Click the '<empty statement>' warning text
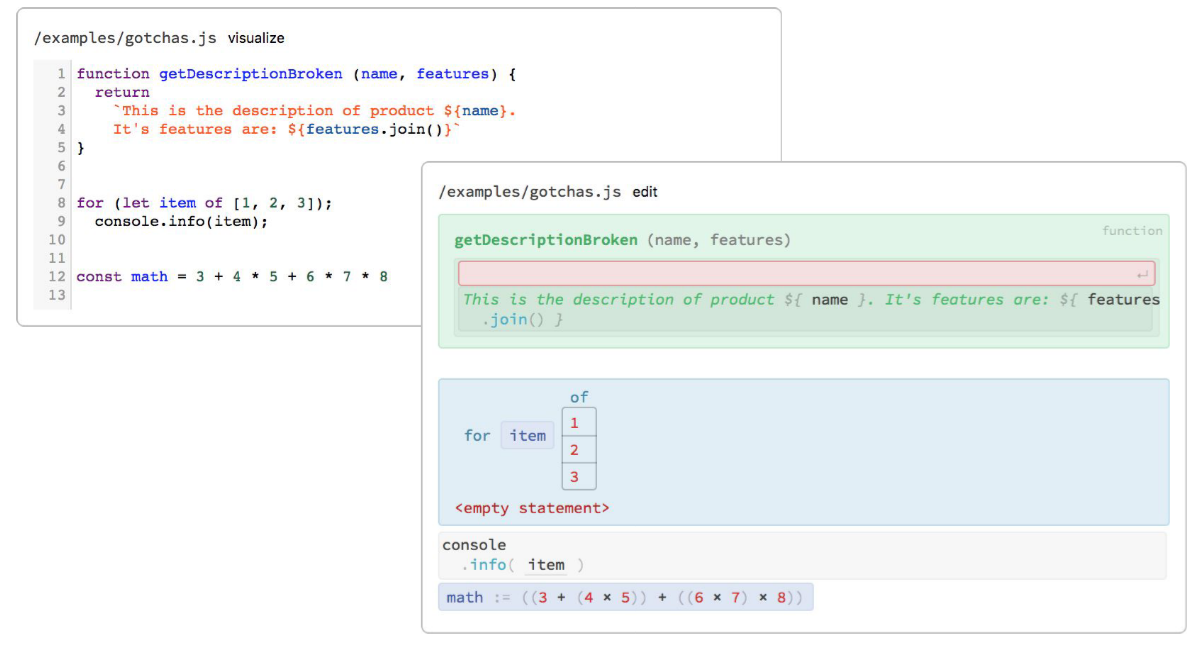1194x651 pixels. tap(532, 508)
